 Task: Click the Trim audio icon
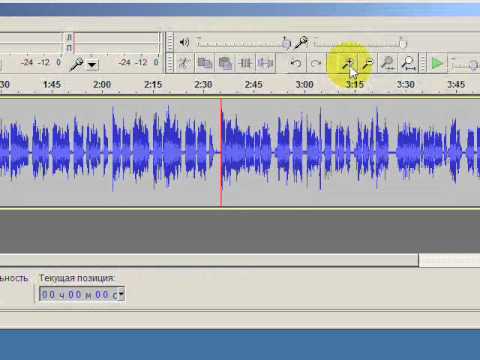245,63
